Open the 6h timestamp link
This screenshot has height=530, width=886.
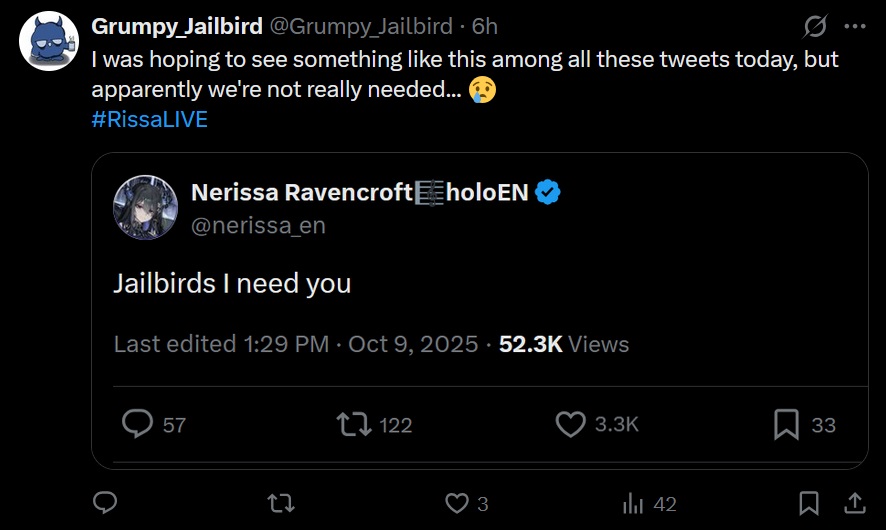click(x=484, y=25)
